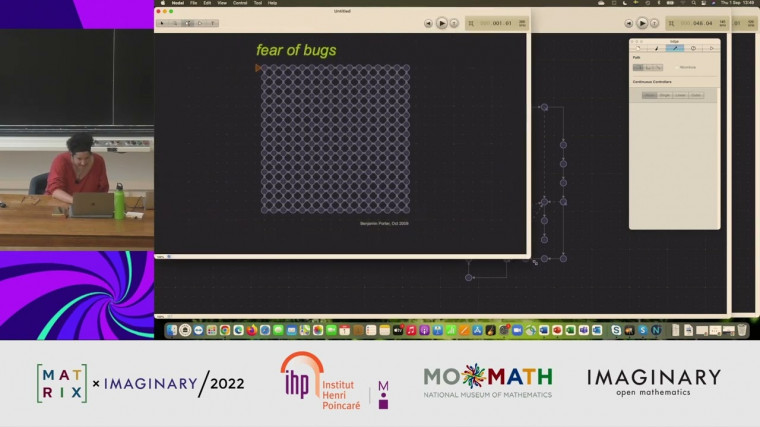760x427 pixels.
Task: Click first document tab icon in inspector
Action: [638, 48]
